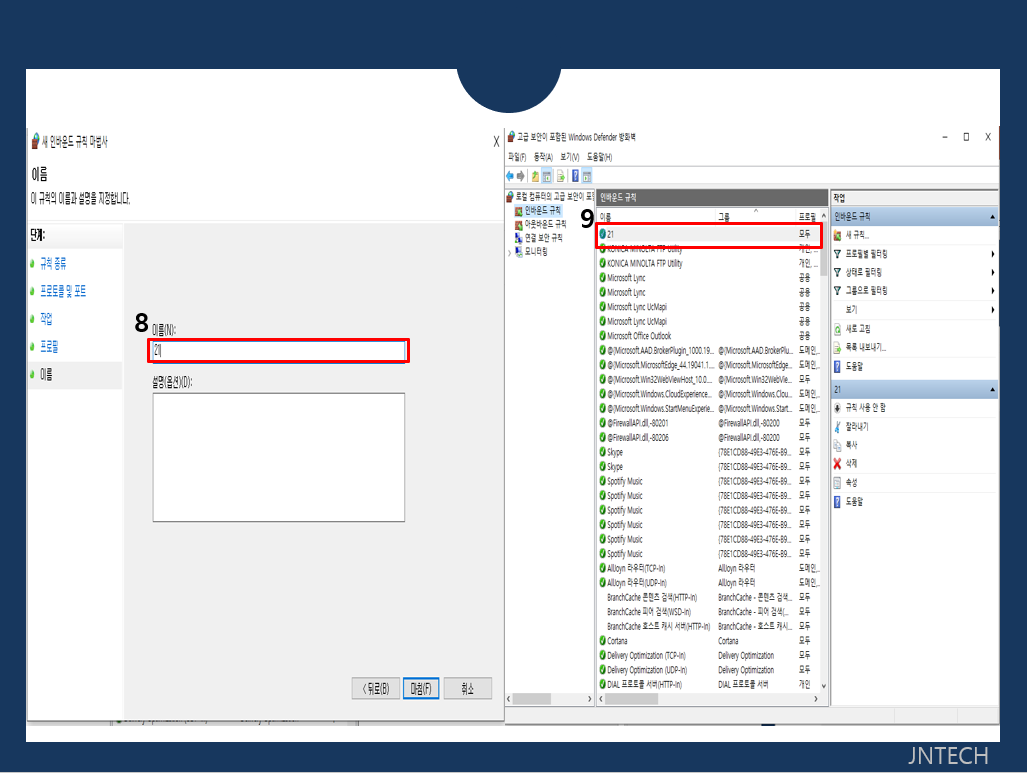The image size is (1027, 773).
Task: Click the 설명(옵션) description text area
Action: coord(278,457)
